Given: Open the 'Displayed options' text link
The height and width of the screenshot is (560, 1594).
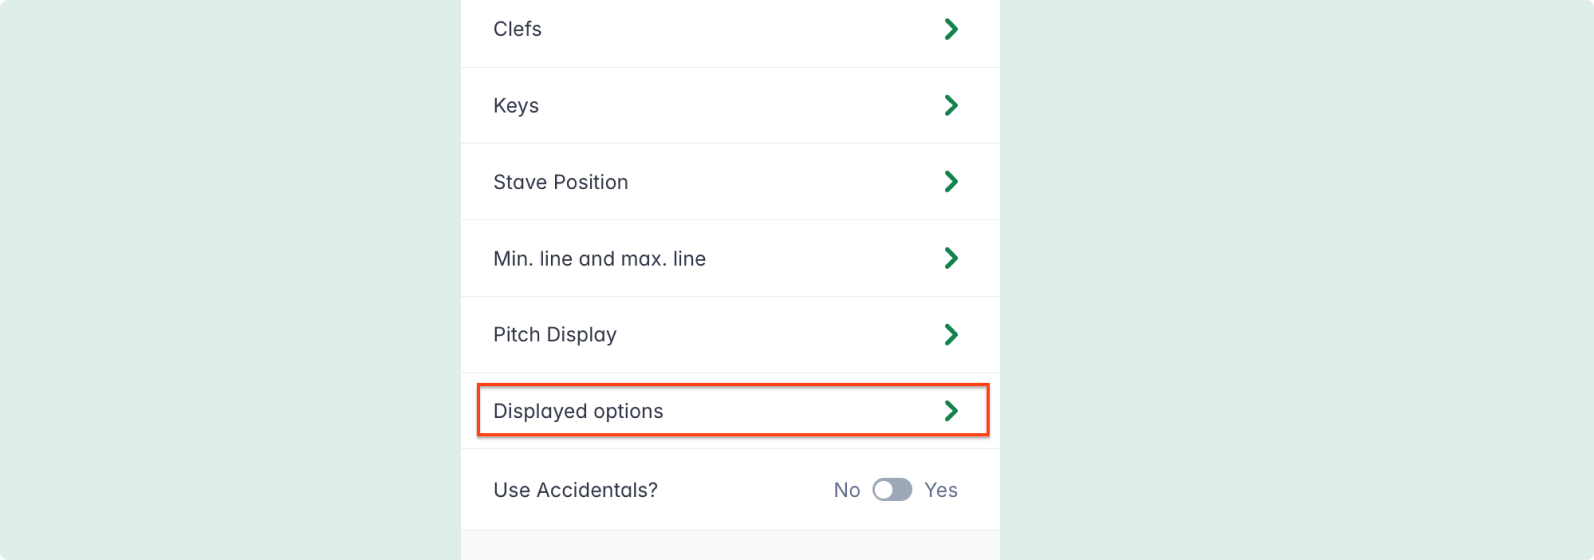Looking at the screenshot, I should click(578, 411).
